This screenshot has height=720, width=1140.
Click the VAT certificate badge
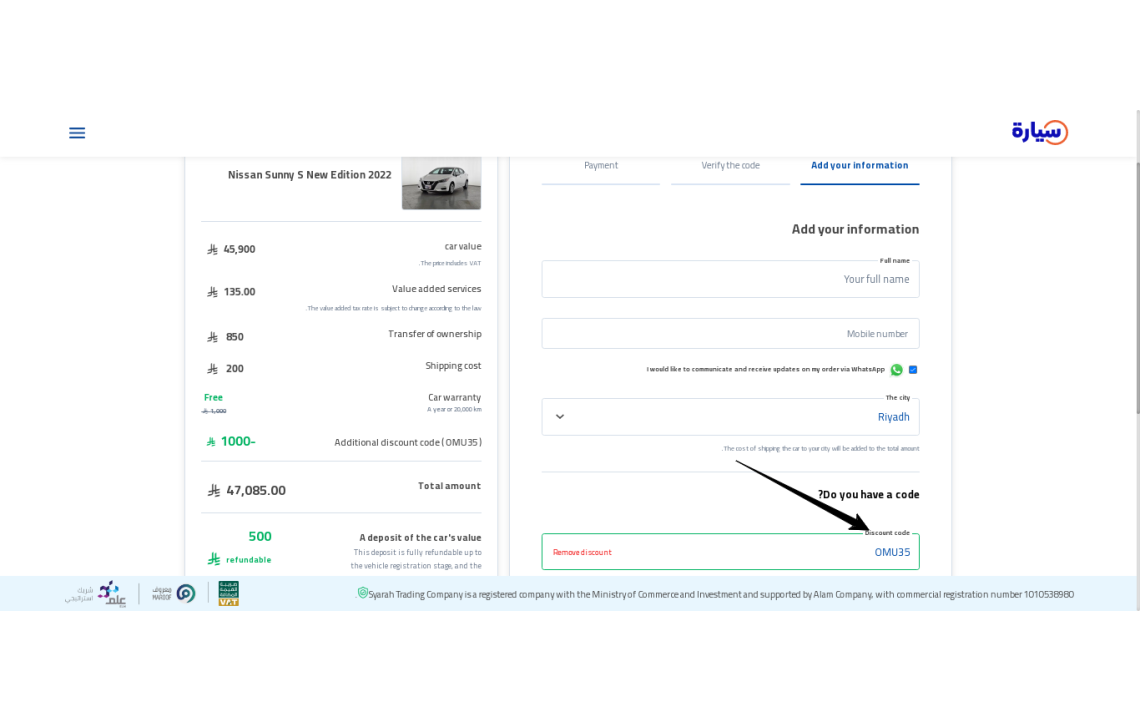coord(228,593)
